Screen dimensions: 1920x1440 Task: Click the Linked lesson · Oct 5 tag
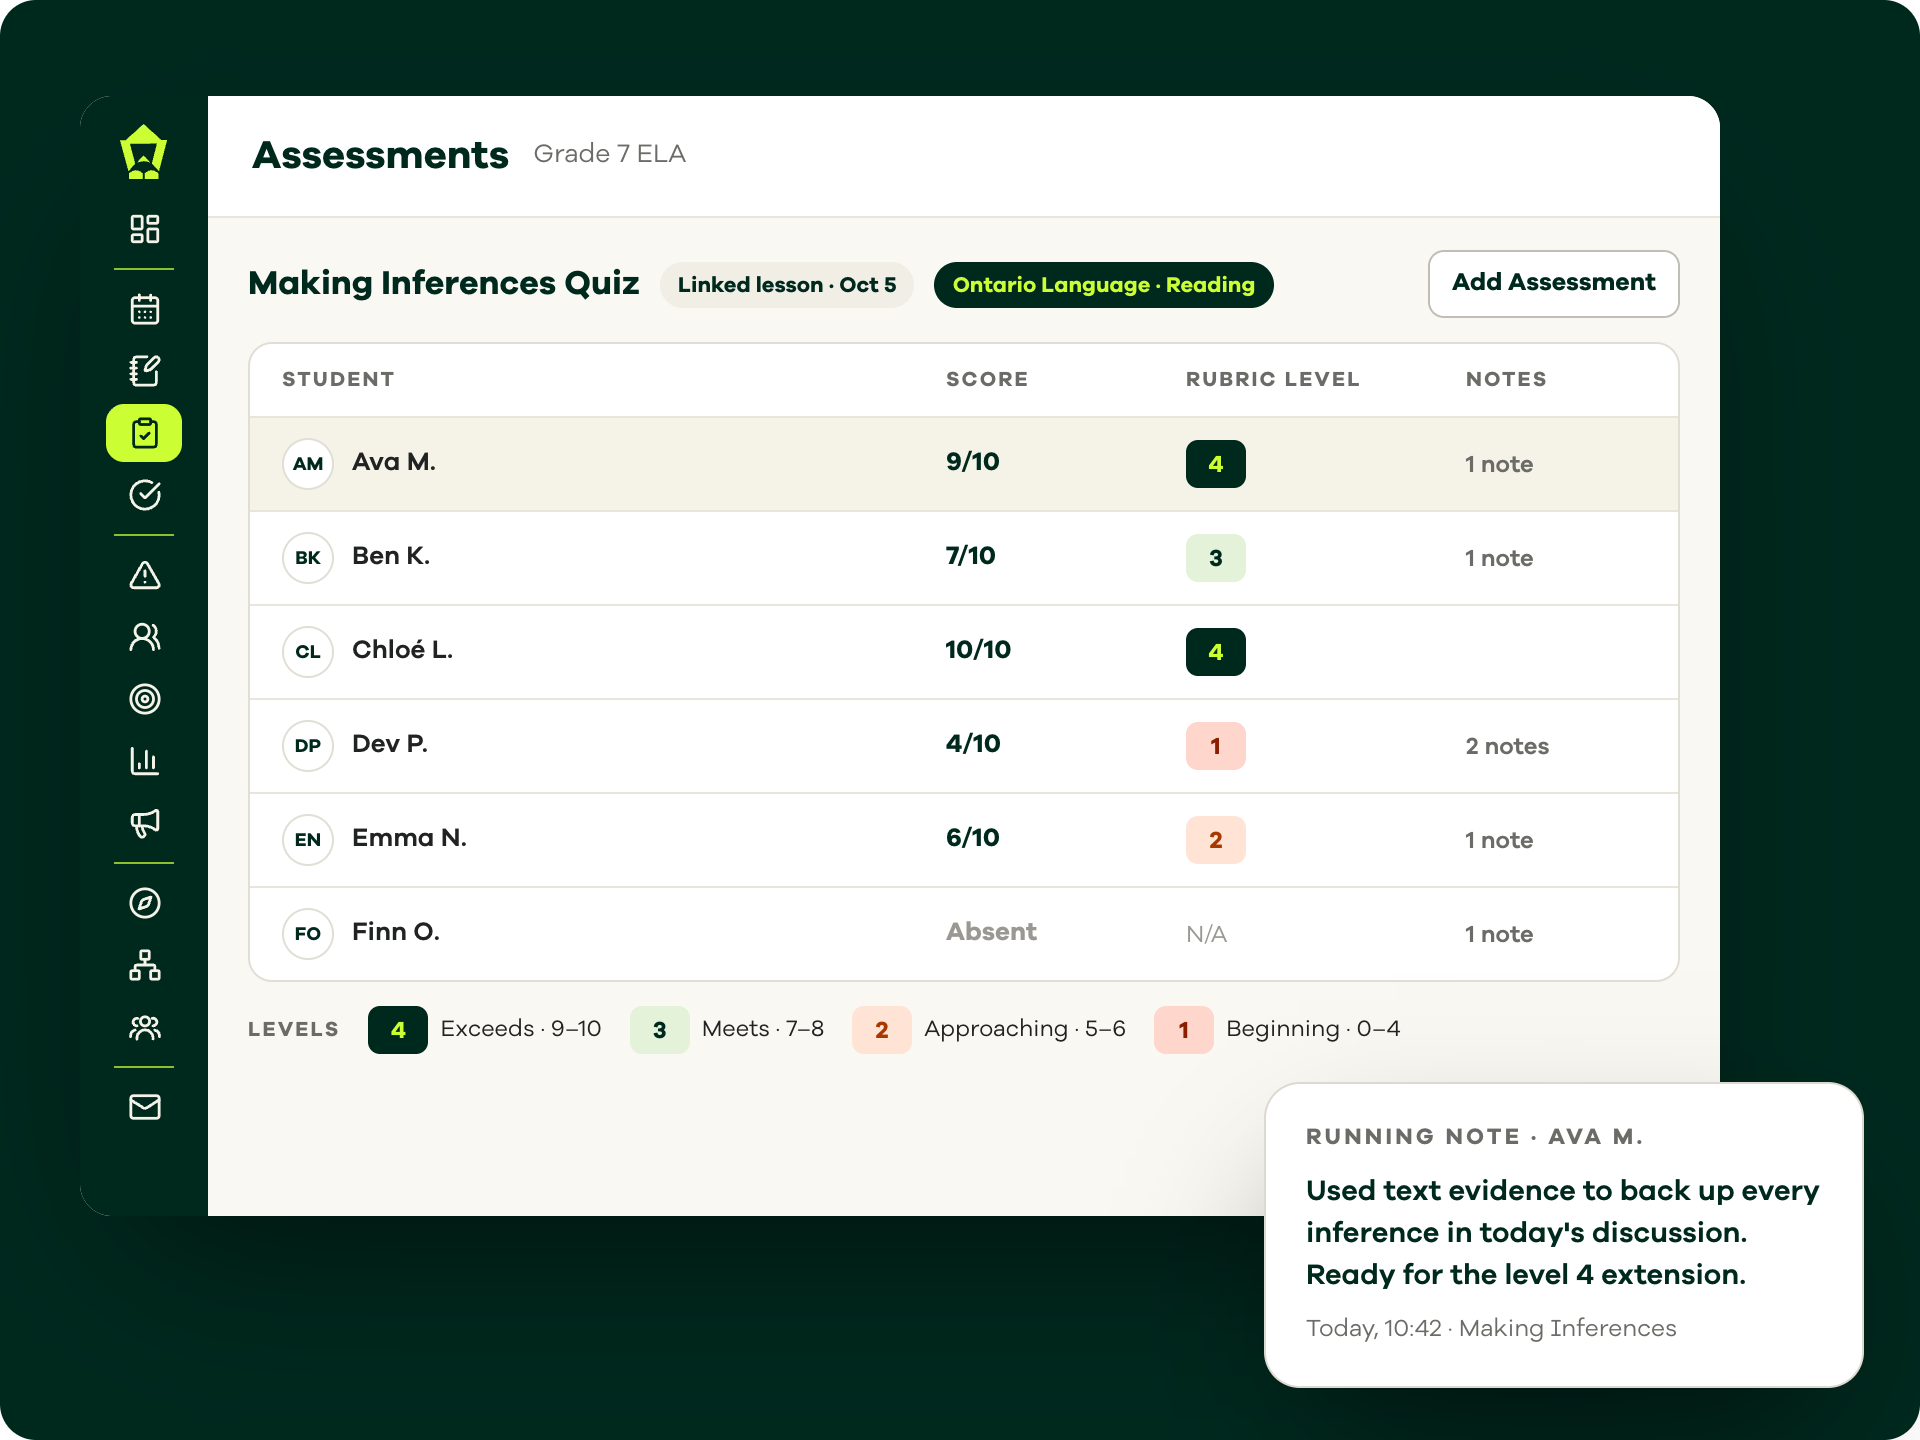(786, 285)
